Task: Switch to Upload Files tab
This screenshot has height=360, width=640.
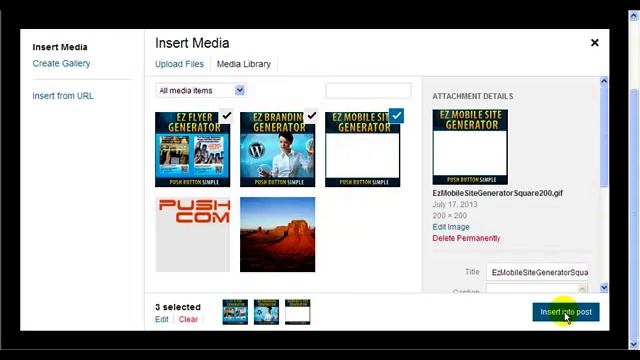Action: [x=179, y=64]
